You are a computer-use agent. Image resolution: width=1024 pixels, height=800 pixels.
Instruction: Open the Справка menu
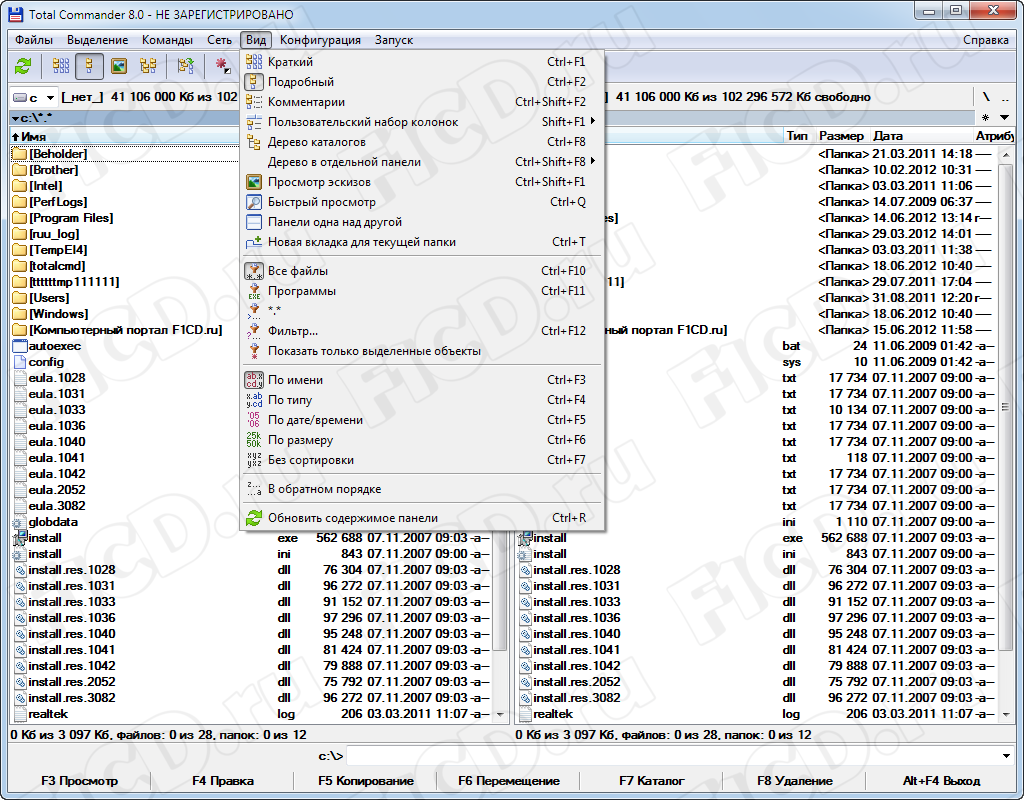click(985, 40)
